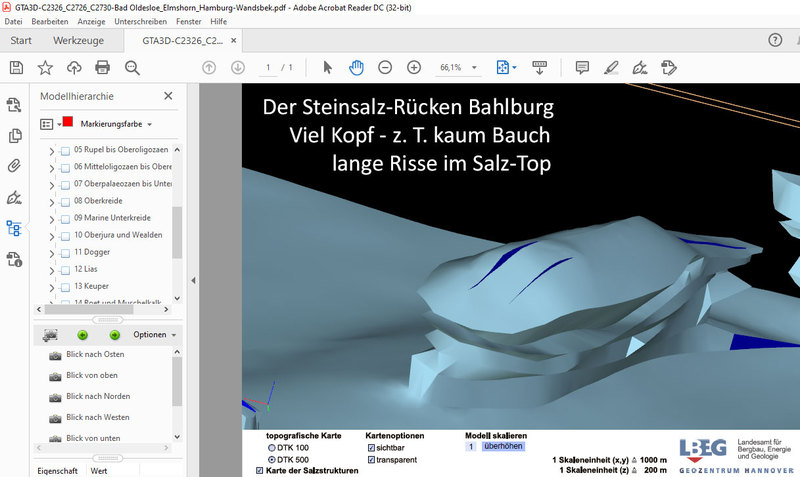Open the Attachments paperclip panel
The height and width of the screenshot is (477, 800).
14,166
